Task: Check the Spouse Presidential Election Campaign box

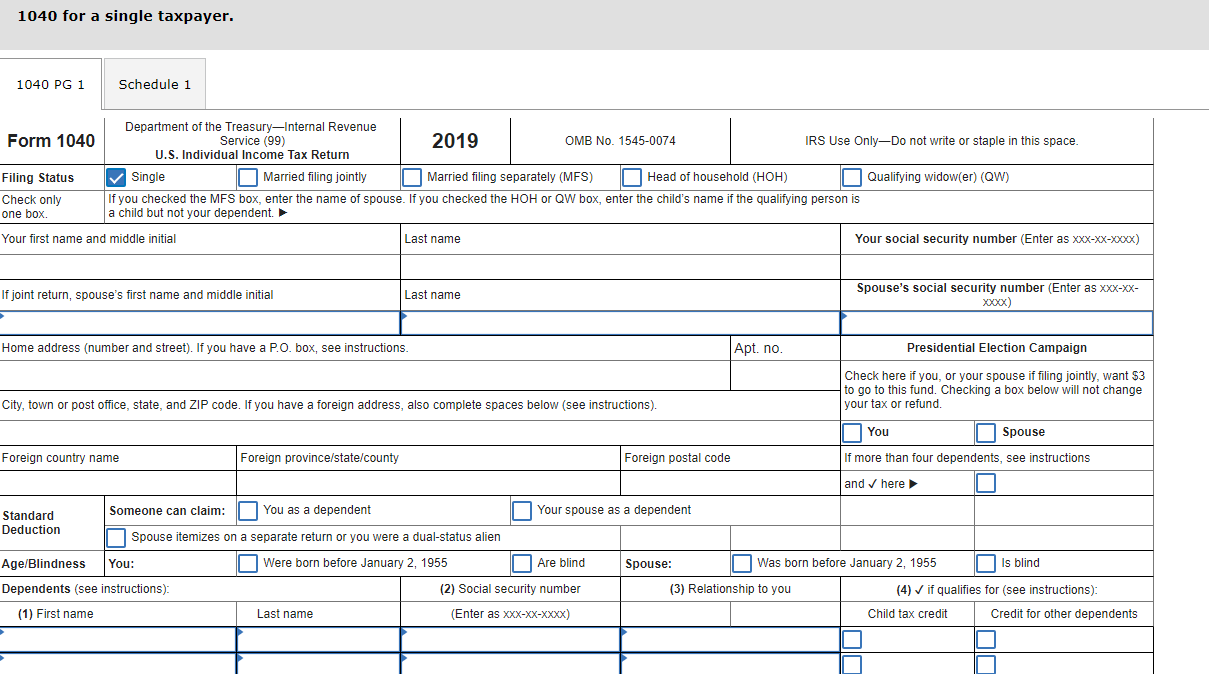Action: coord(986,432)
